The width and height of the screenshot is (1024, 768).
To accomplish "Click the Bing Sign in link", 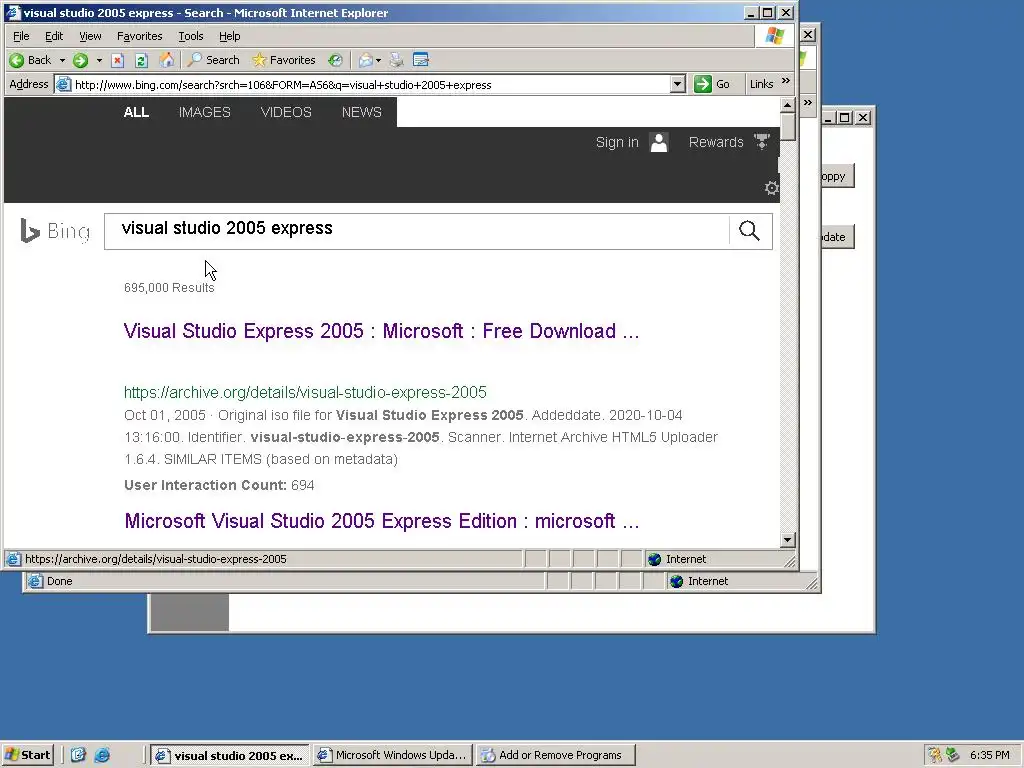I will 617,142.
